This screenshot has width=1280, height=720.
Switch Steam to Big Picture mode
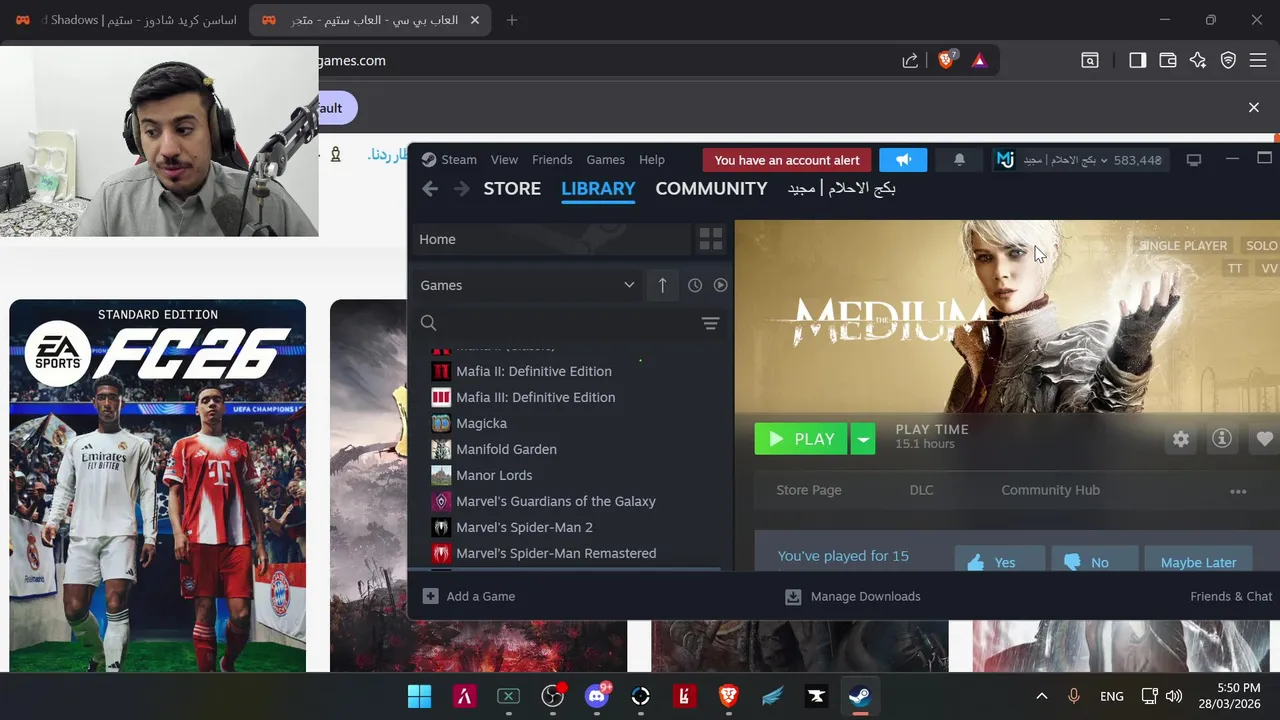point(1193,160)
